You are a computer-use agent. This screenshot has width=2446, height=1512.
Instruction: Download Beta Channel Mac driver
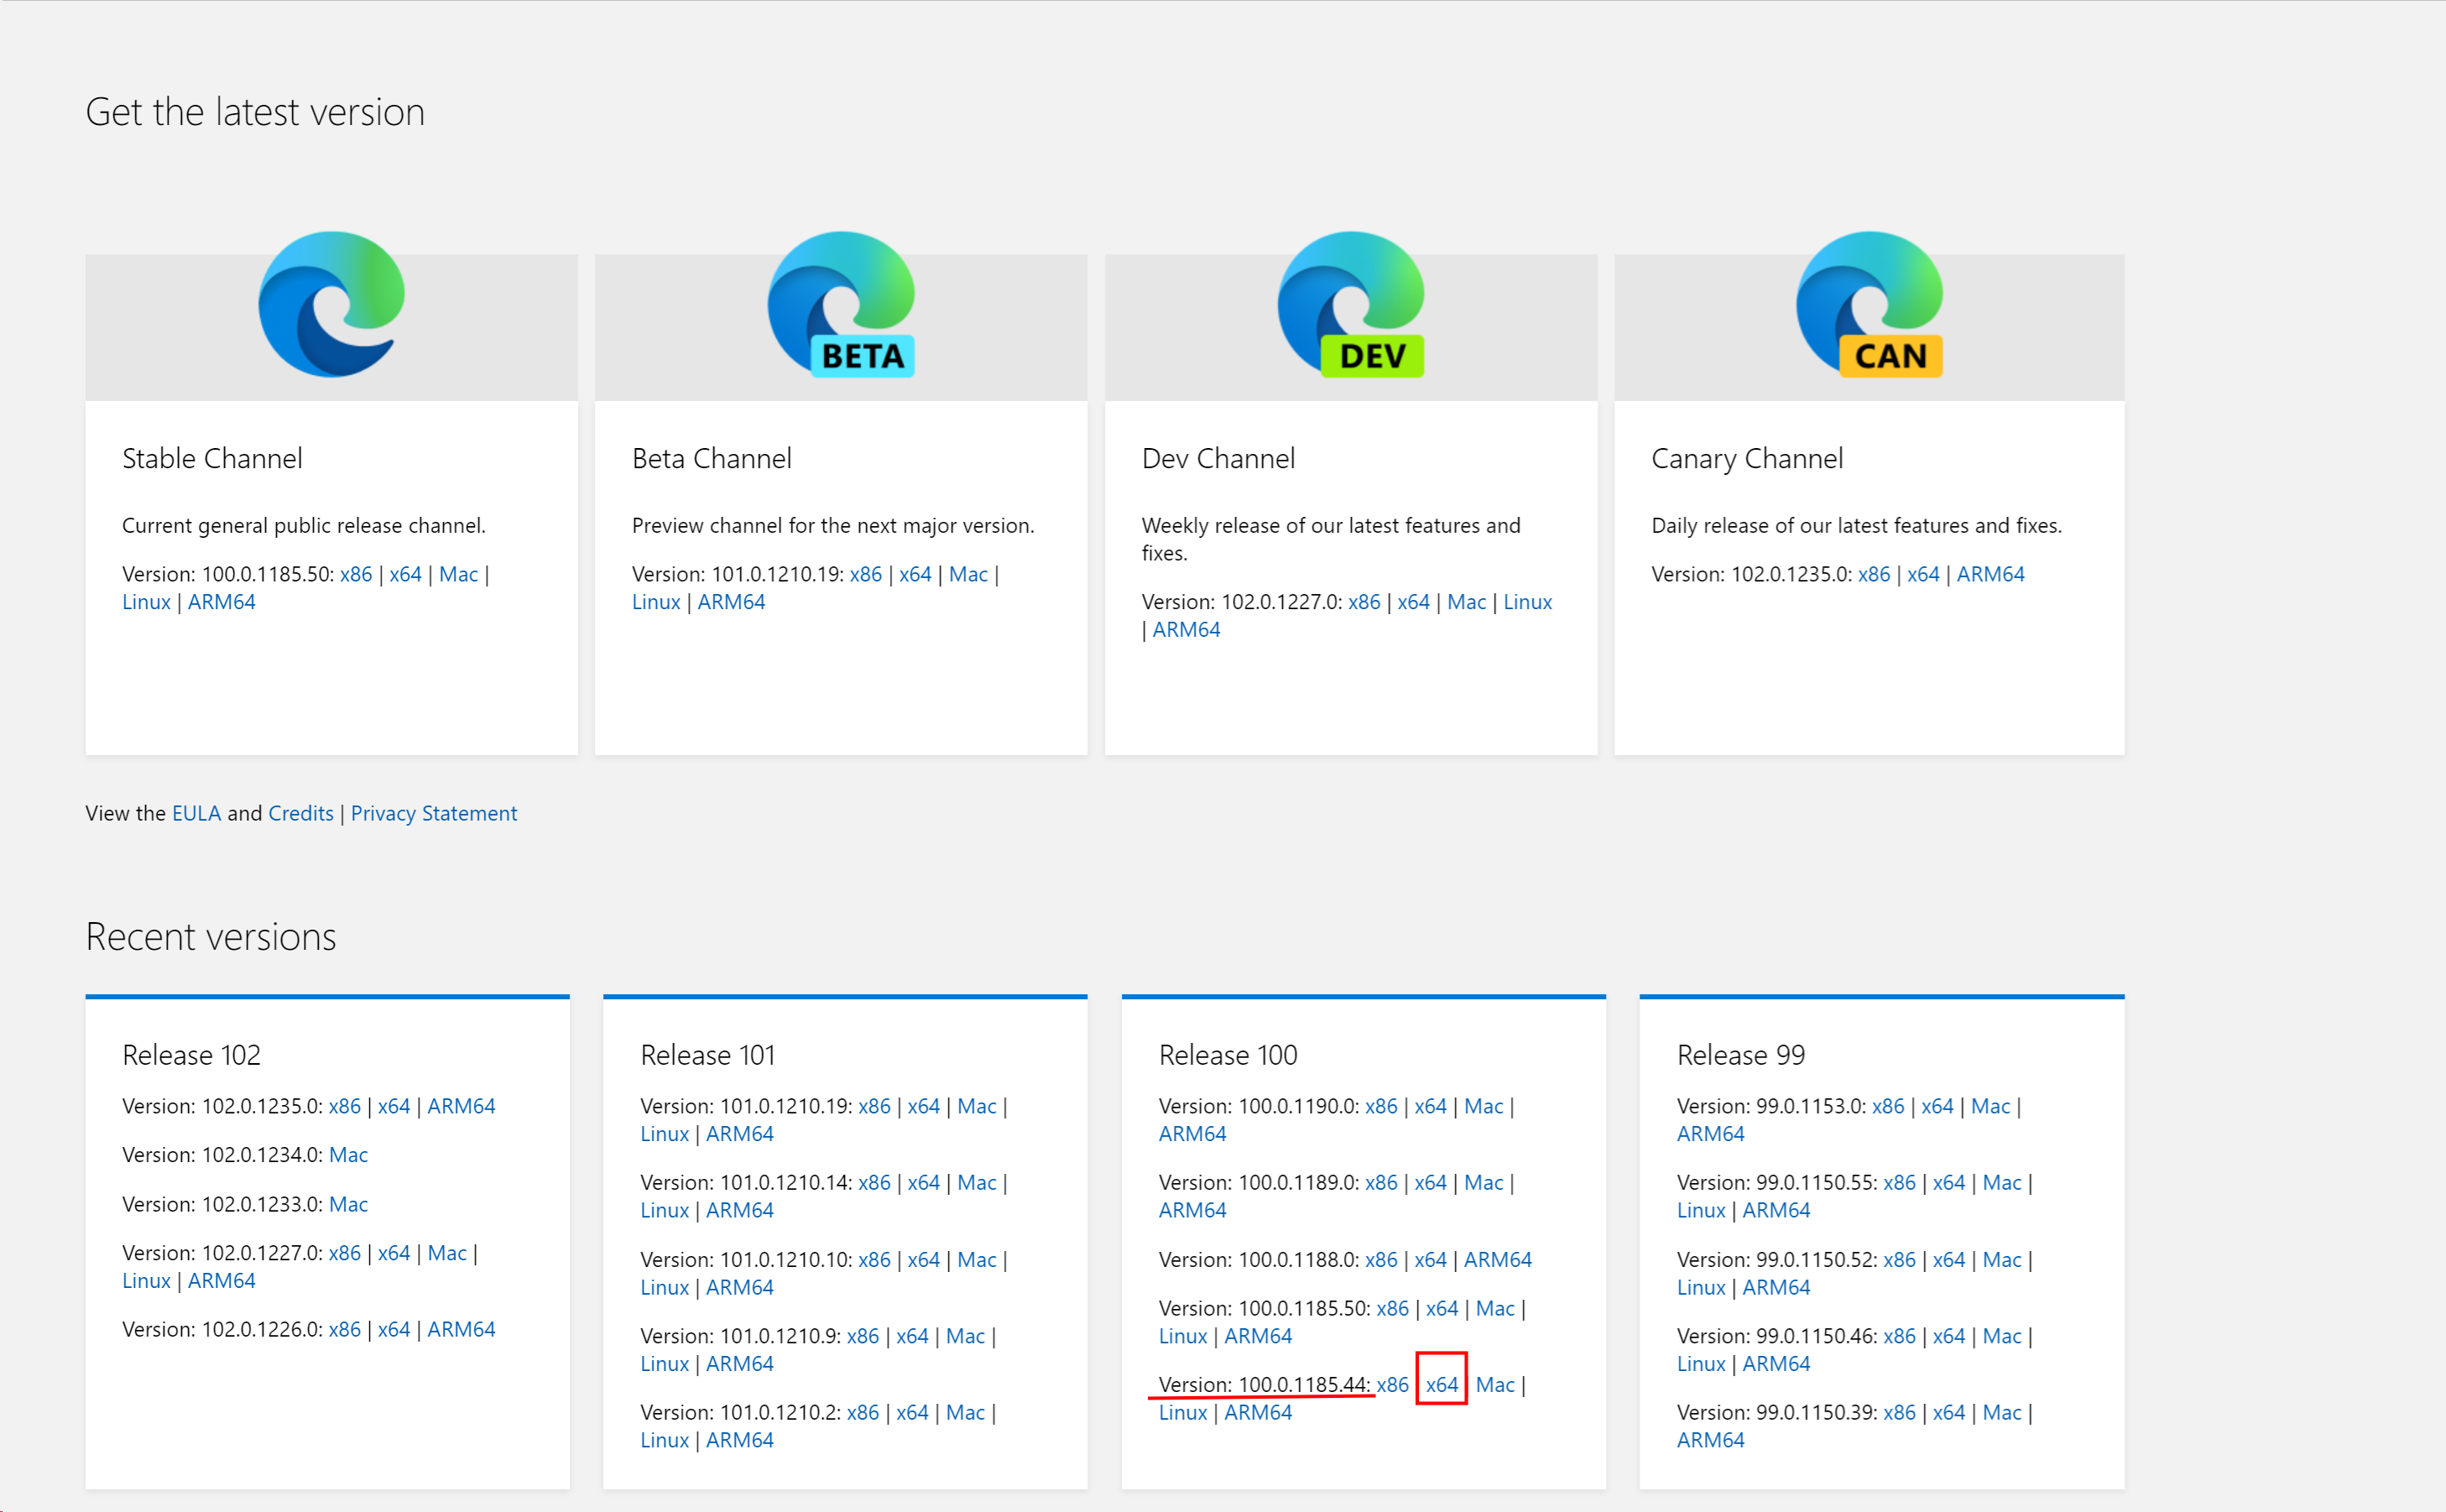pos(968,574)
